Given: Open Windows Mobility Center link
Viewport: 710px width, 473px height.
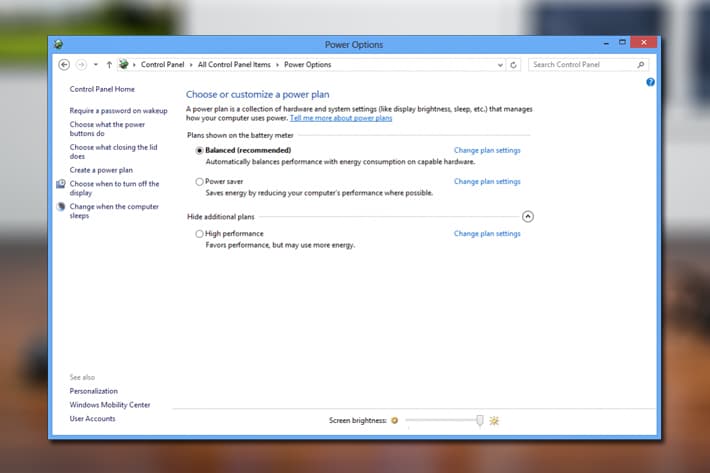Looking at the screenshot, I should point(110,405).
